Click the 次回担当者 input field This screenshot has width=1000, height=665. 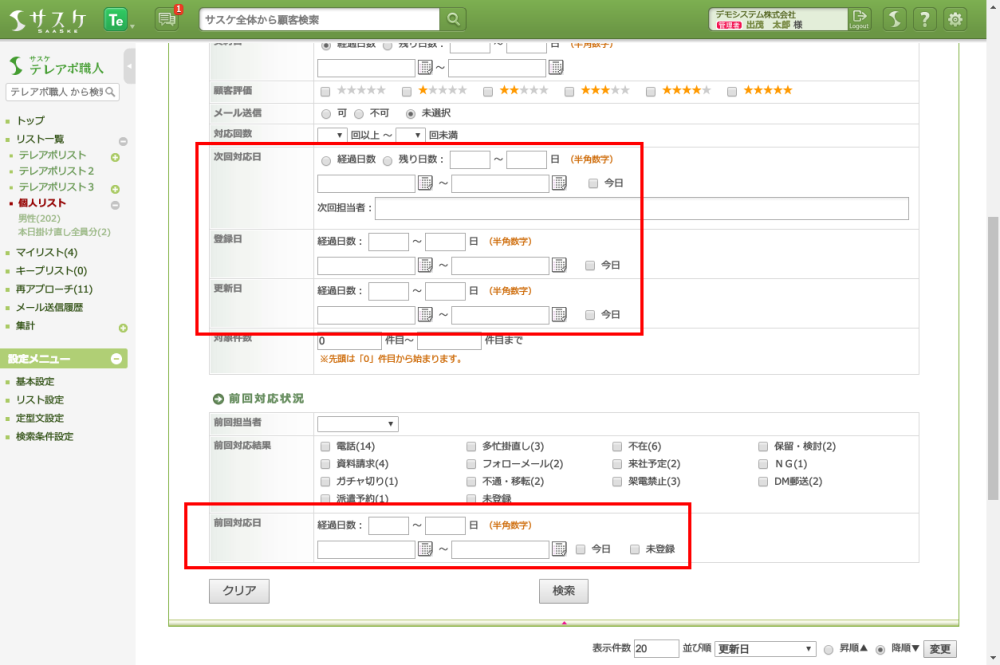641,208
